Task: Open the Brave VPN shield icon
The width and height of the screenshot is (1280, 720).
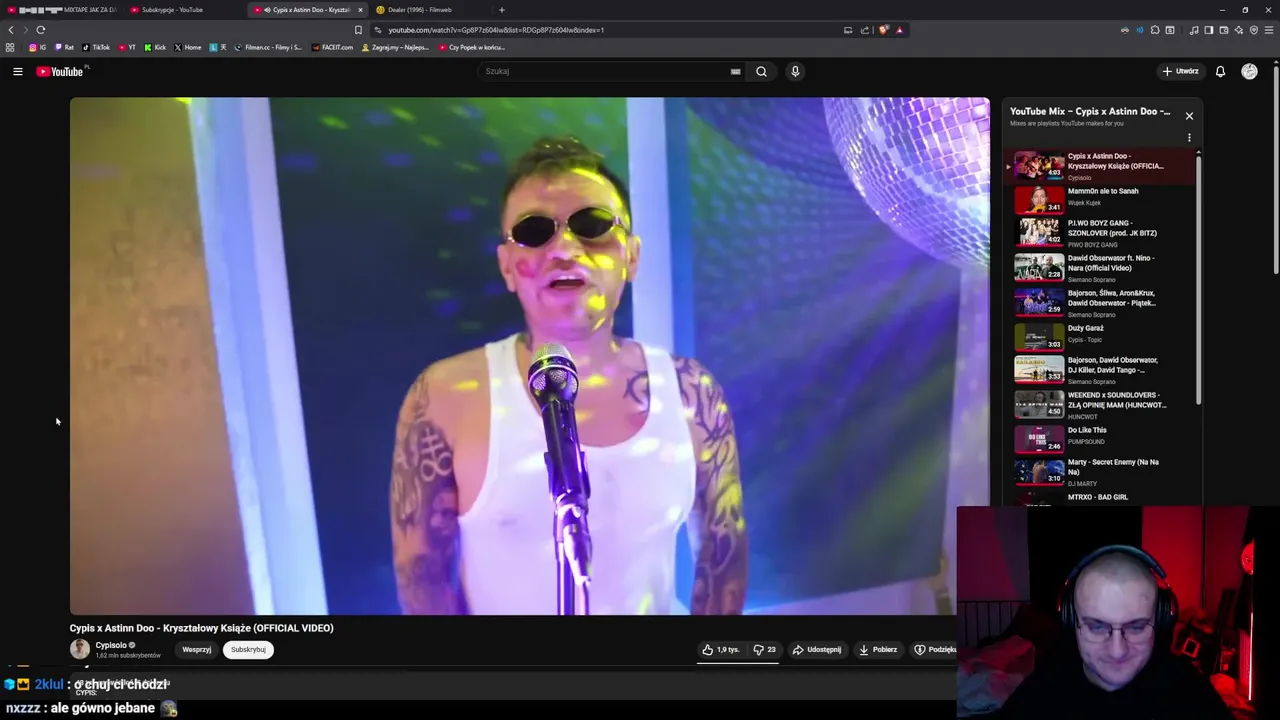Action: [x=1254, y=30]
